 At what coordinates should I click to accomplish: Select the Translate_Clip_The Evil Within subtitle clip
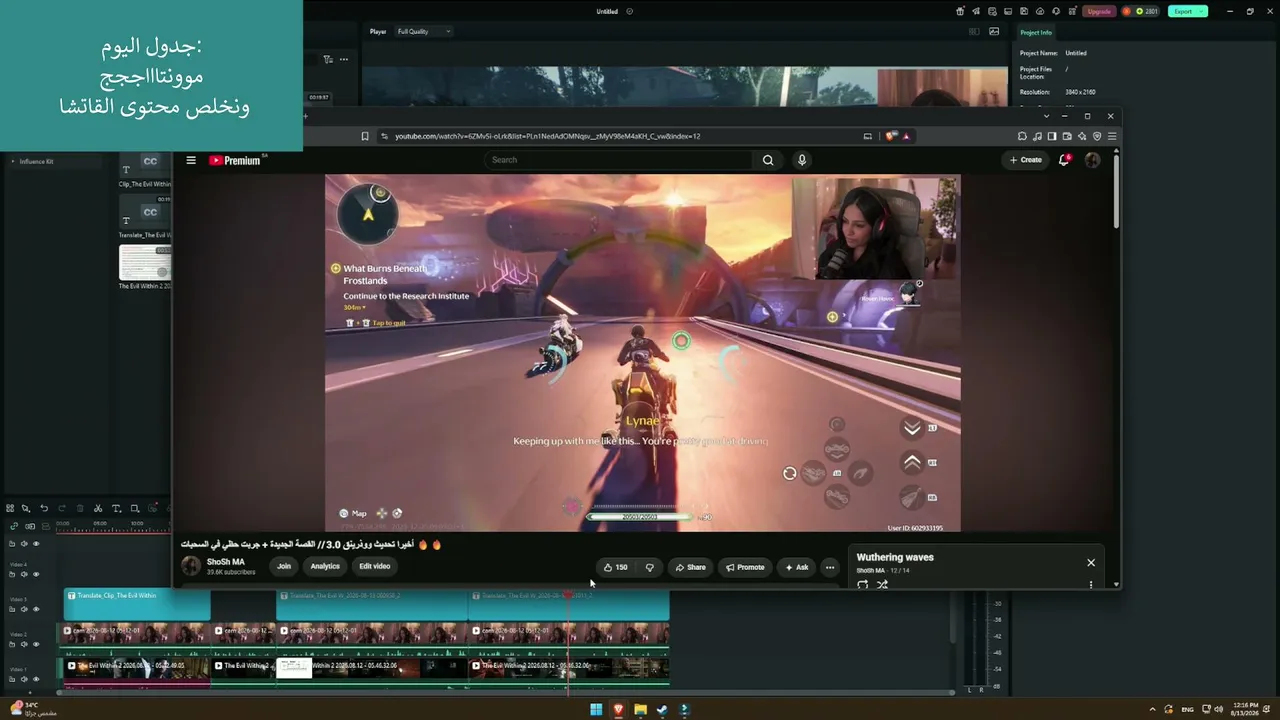[x=137, y=604]
